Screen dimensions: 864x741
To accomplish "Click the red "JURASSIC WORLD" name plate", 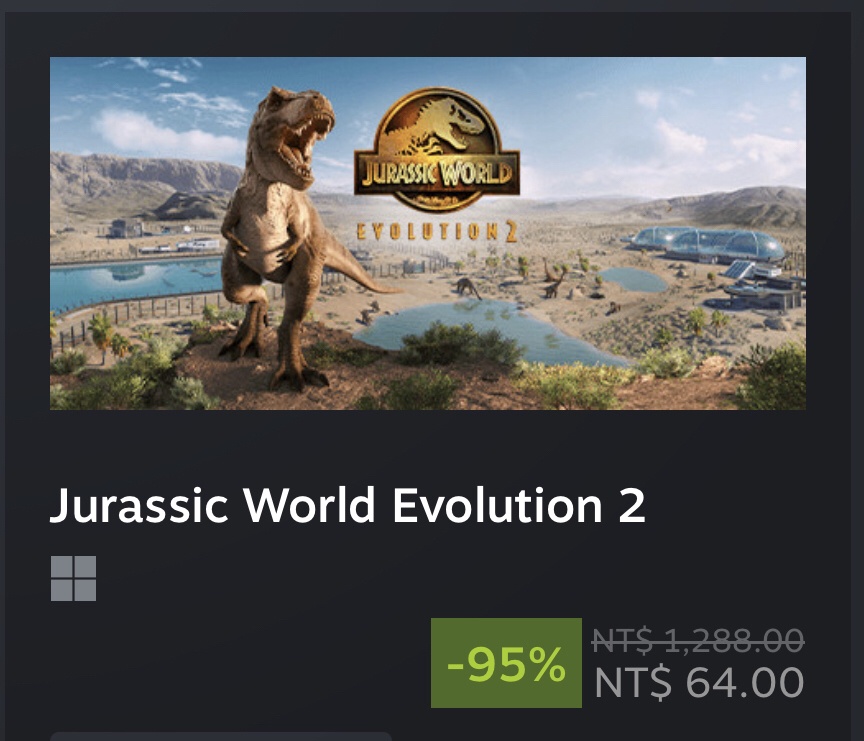I will (437, 172).
